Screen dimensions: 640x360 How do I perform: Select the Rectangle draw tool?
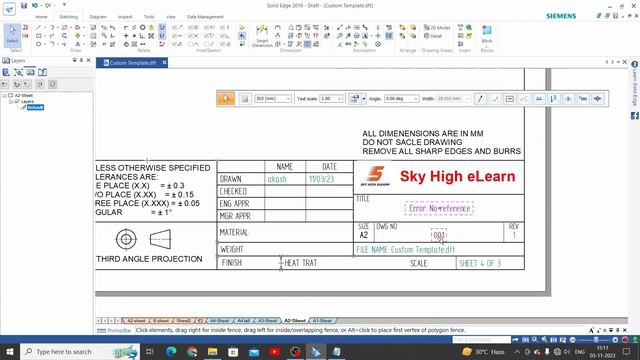pyautogui.click(x=38, y=36)
